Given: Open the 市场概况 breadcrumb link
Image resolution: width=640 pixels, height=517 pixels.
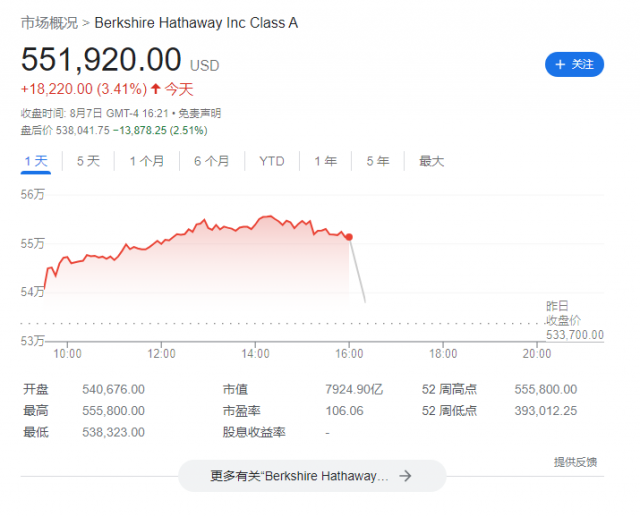Looking at the screenshot, I should point(49,23).
